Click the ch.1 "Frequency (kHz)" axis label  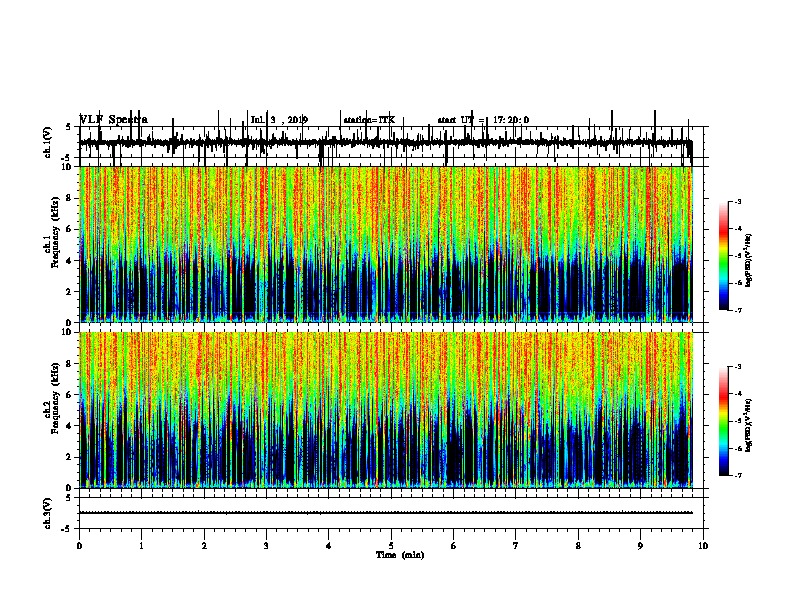pyautogui.click(x=55, y=233)
